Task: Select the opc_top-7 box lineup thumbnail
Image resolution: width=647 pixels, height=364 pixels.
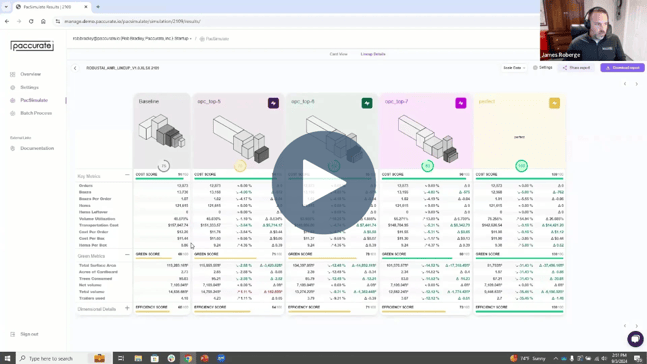Action: [428, 138]
